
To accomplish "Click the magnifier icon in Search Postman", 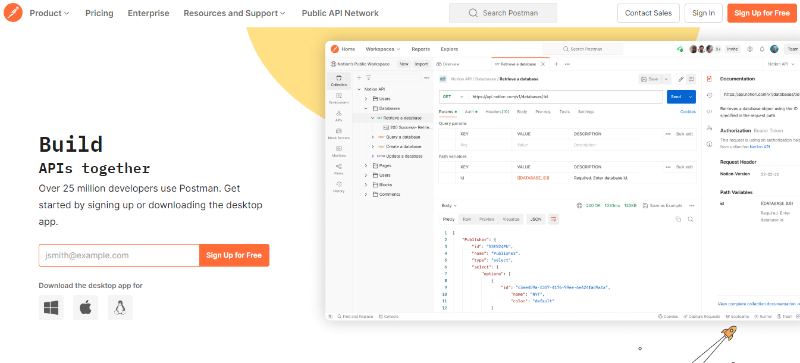I will [473, 13].
